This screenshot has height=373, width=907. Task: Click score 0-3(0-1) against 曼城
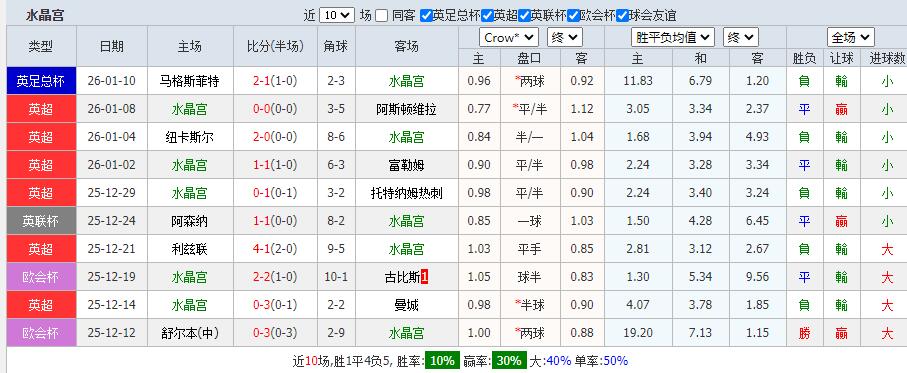pyautogui.click(x=275, y=305)
